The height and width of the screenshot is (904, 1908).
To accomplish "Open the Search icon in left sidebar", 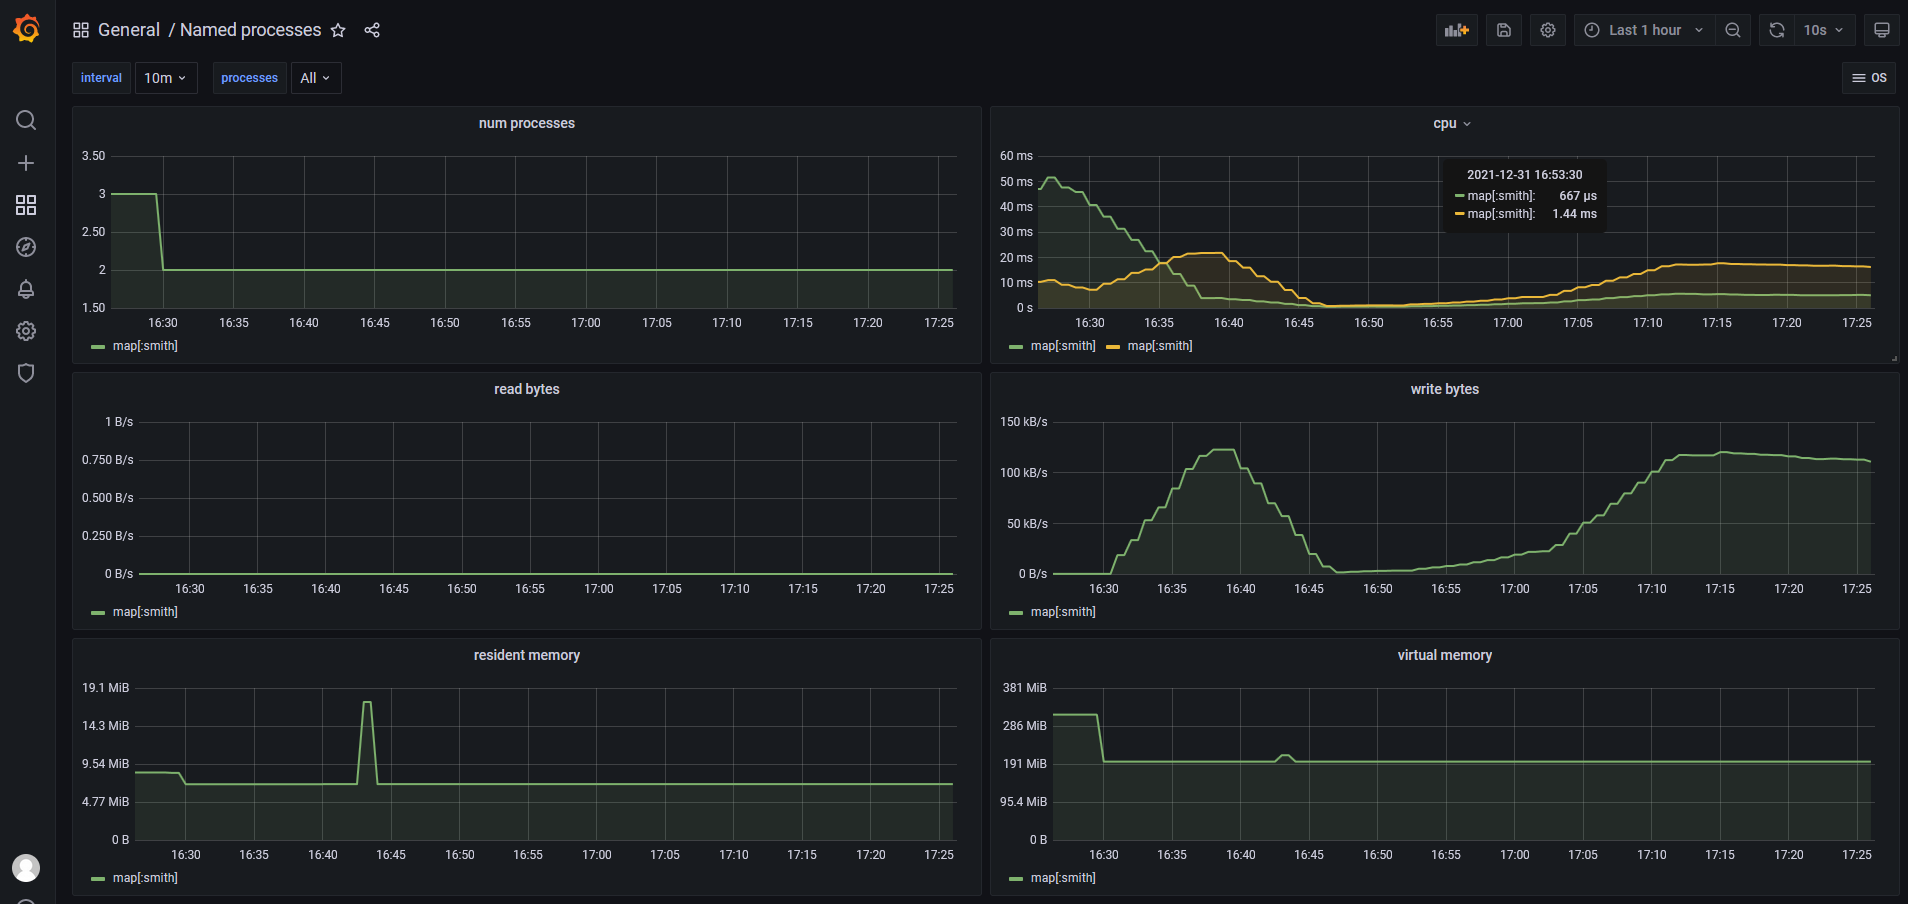I will point(26,120).
